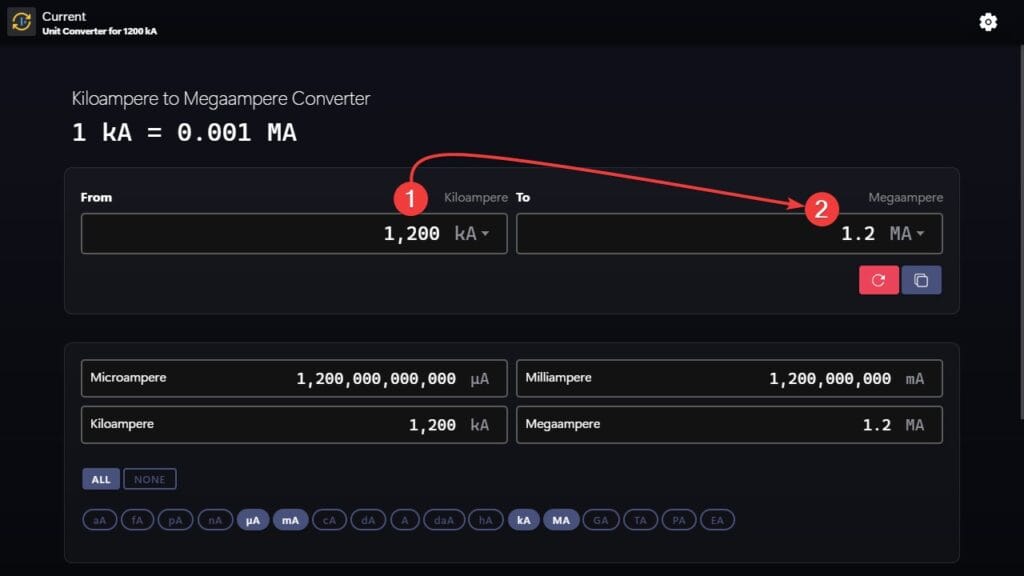Toggle the EA unit chip
Viewport: 1024px width, 576px height.
pos(717,520)
